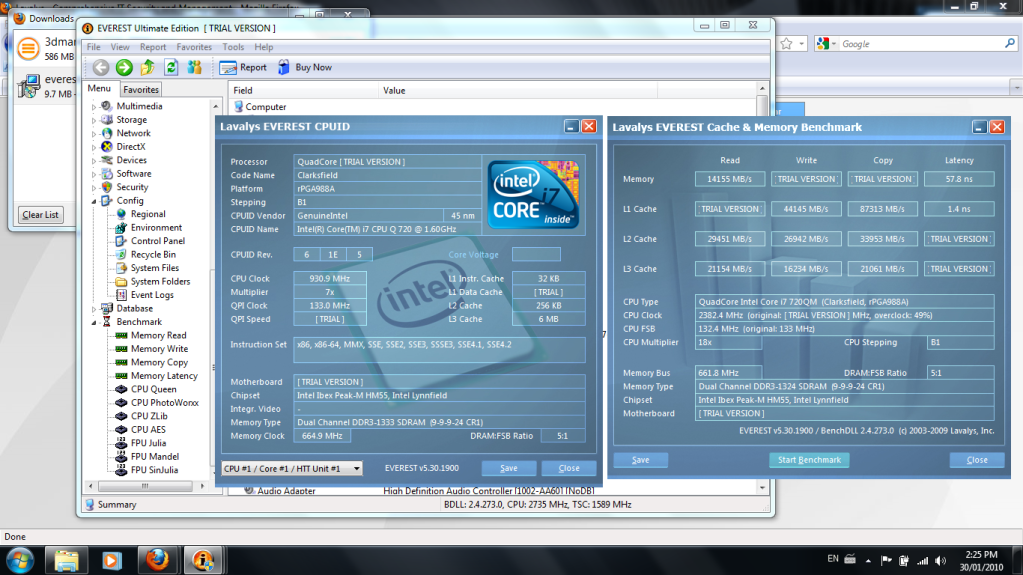Open the users icon in EVEREST toolbar
The height and width of the screenshot is (575, 1023).
pos(194,67)
